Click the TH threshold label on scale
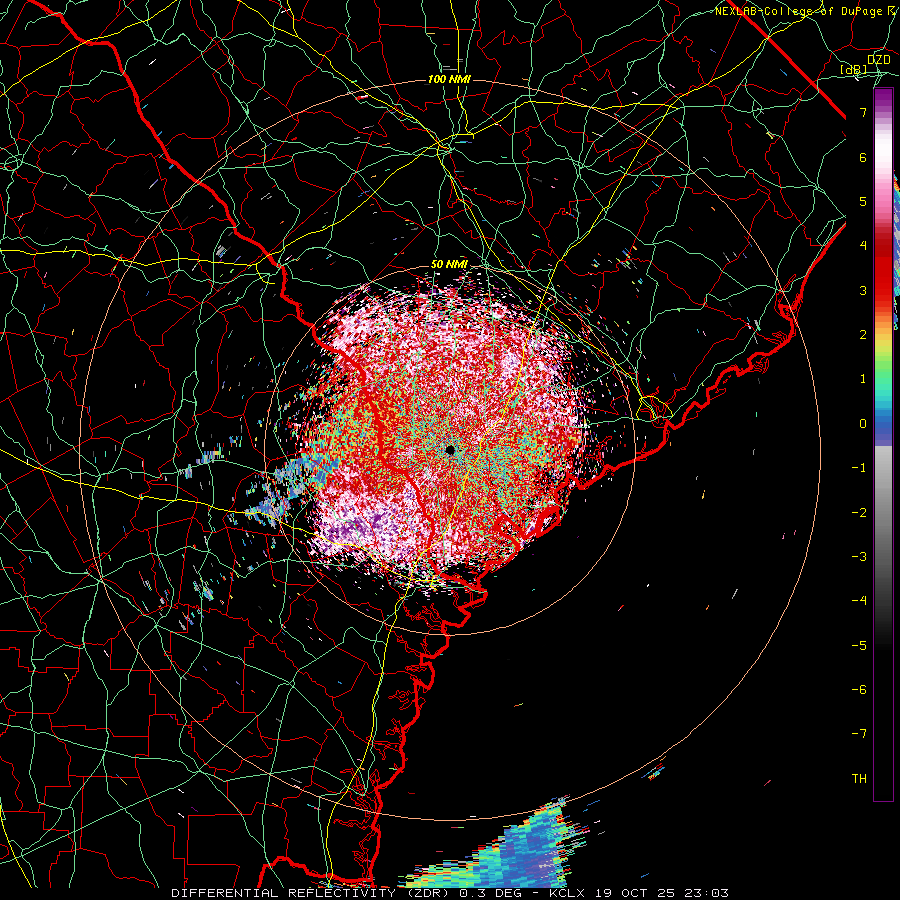This screenshot has width=900, height=900. click(859, 779)
